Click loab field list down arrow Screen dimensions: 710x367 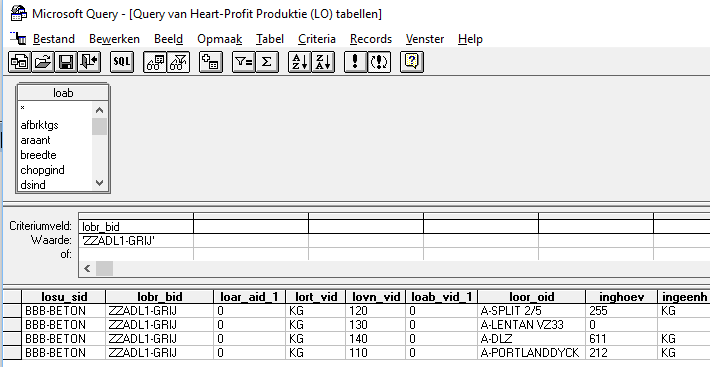(x=100, y=183)
